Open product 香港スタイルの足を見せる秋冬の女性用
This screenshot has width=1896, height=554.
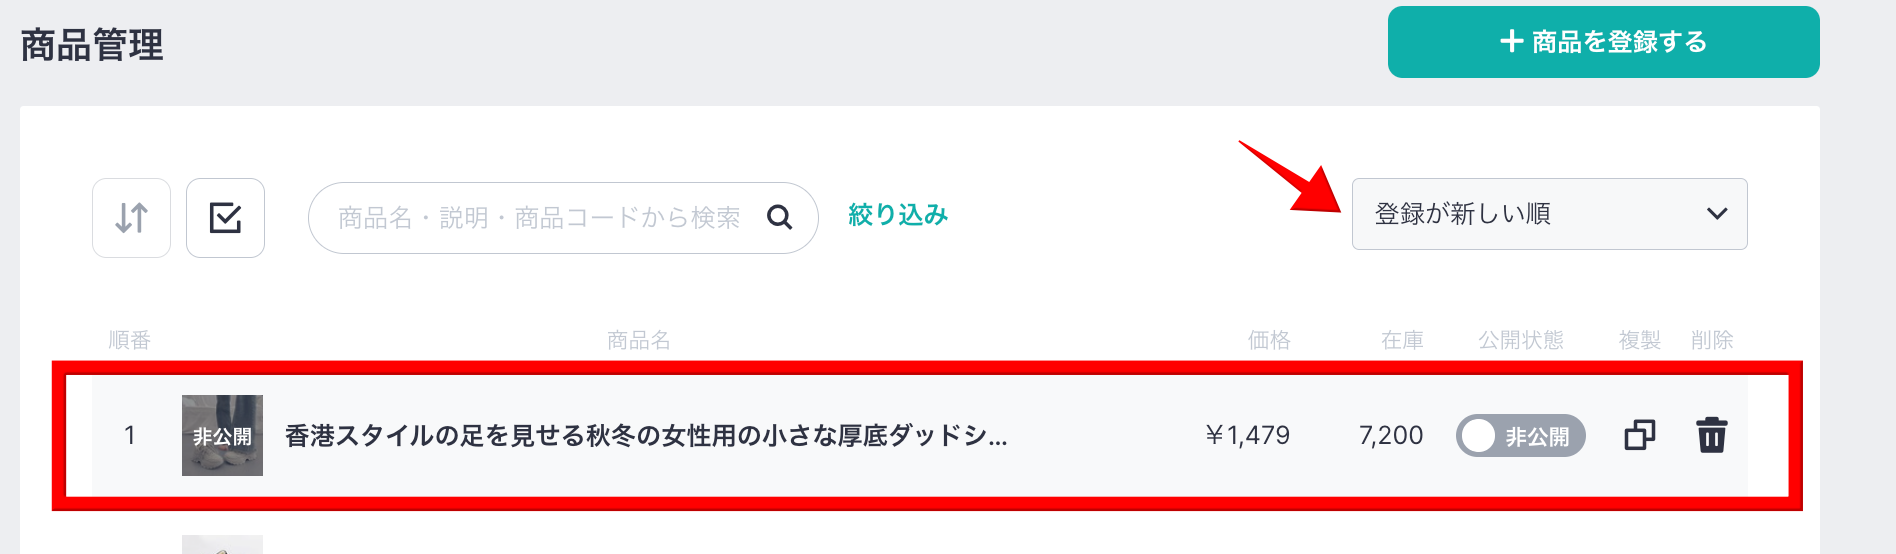pyautogui.click(x=646, y=436)
